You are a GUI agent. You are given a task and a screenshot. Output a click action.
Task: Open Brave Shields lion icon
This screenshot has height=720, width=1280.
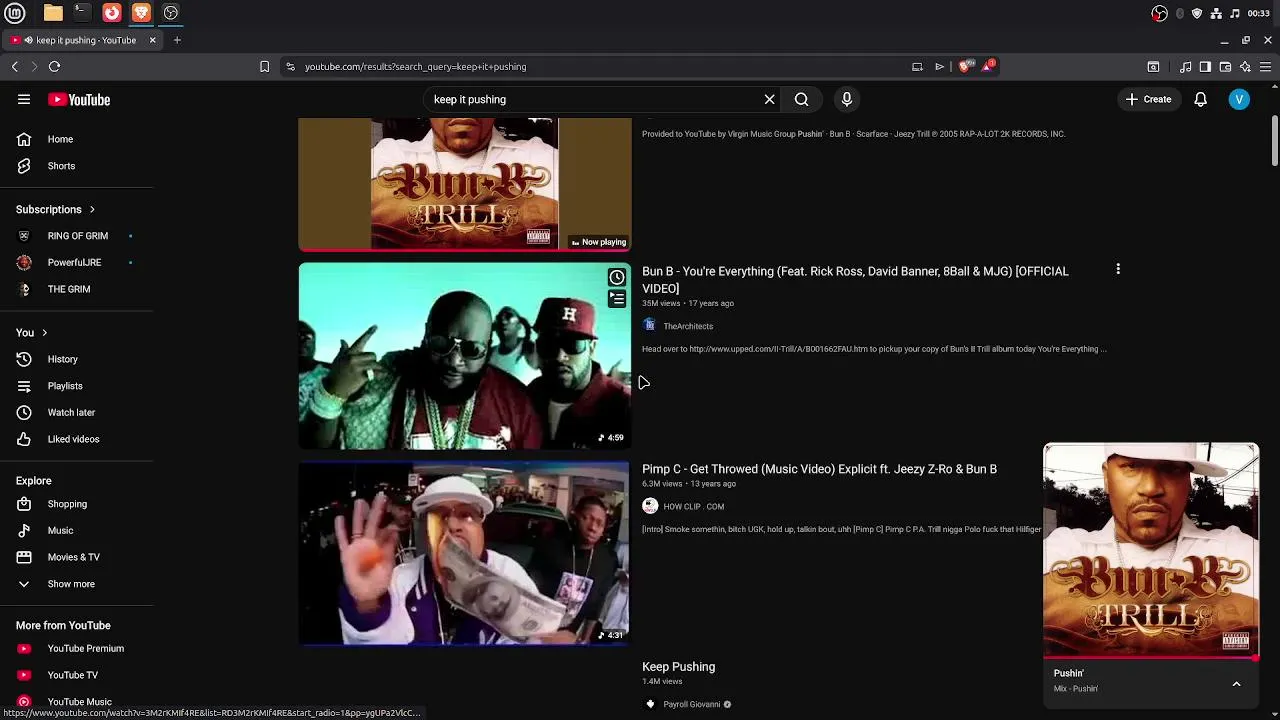[x=965, y=67]
